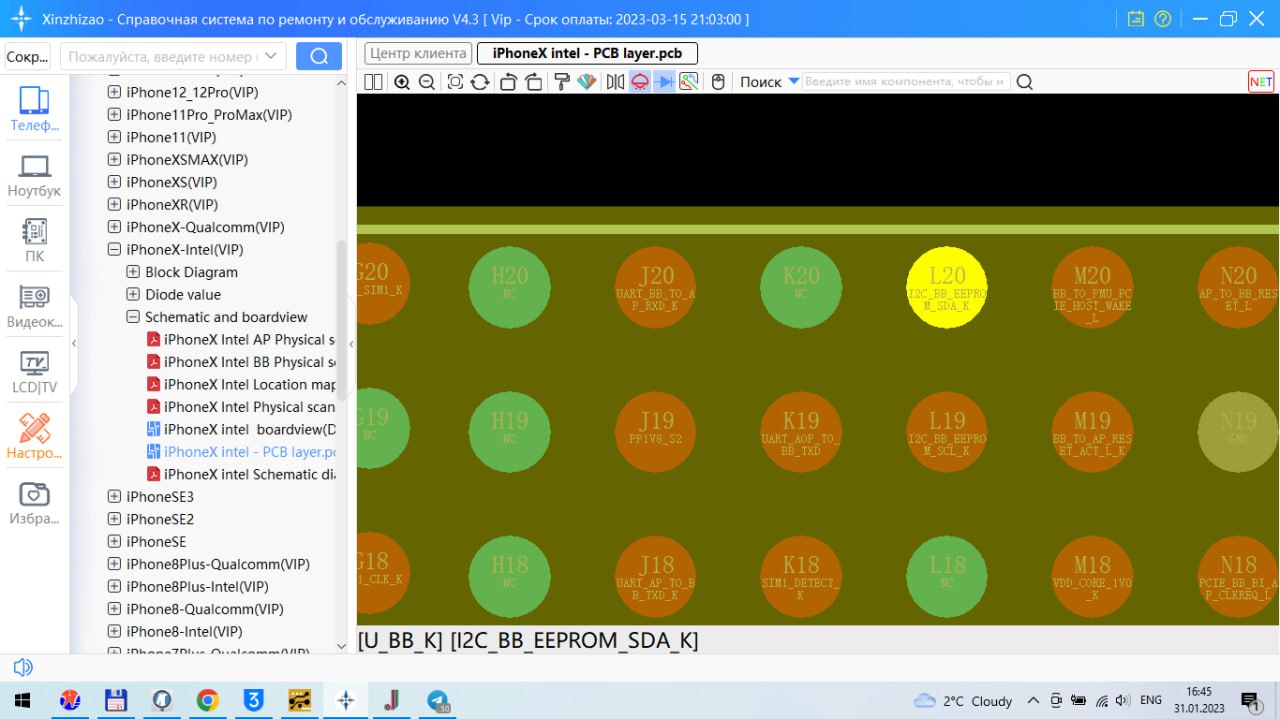The height and width of the screenshot is (719, 1280).
Task: Expand the Diode value node
Action: 133,295
